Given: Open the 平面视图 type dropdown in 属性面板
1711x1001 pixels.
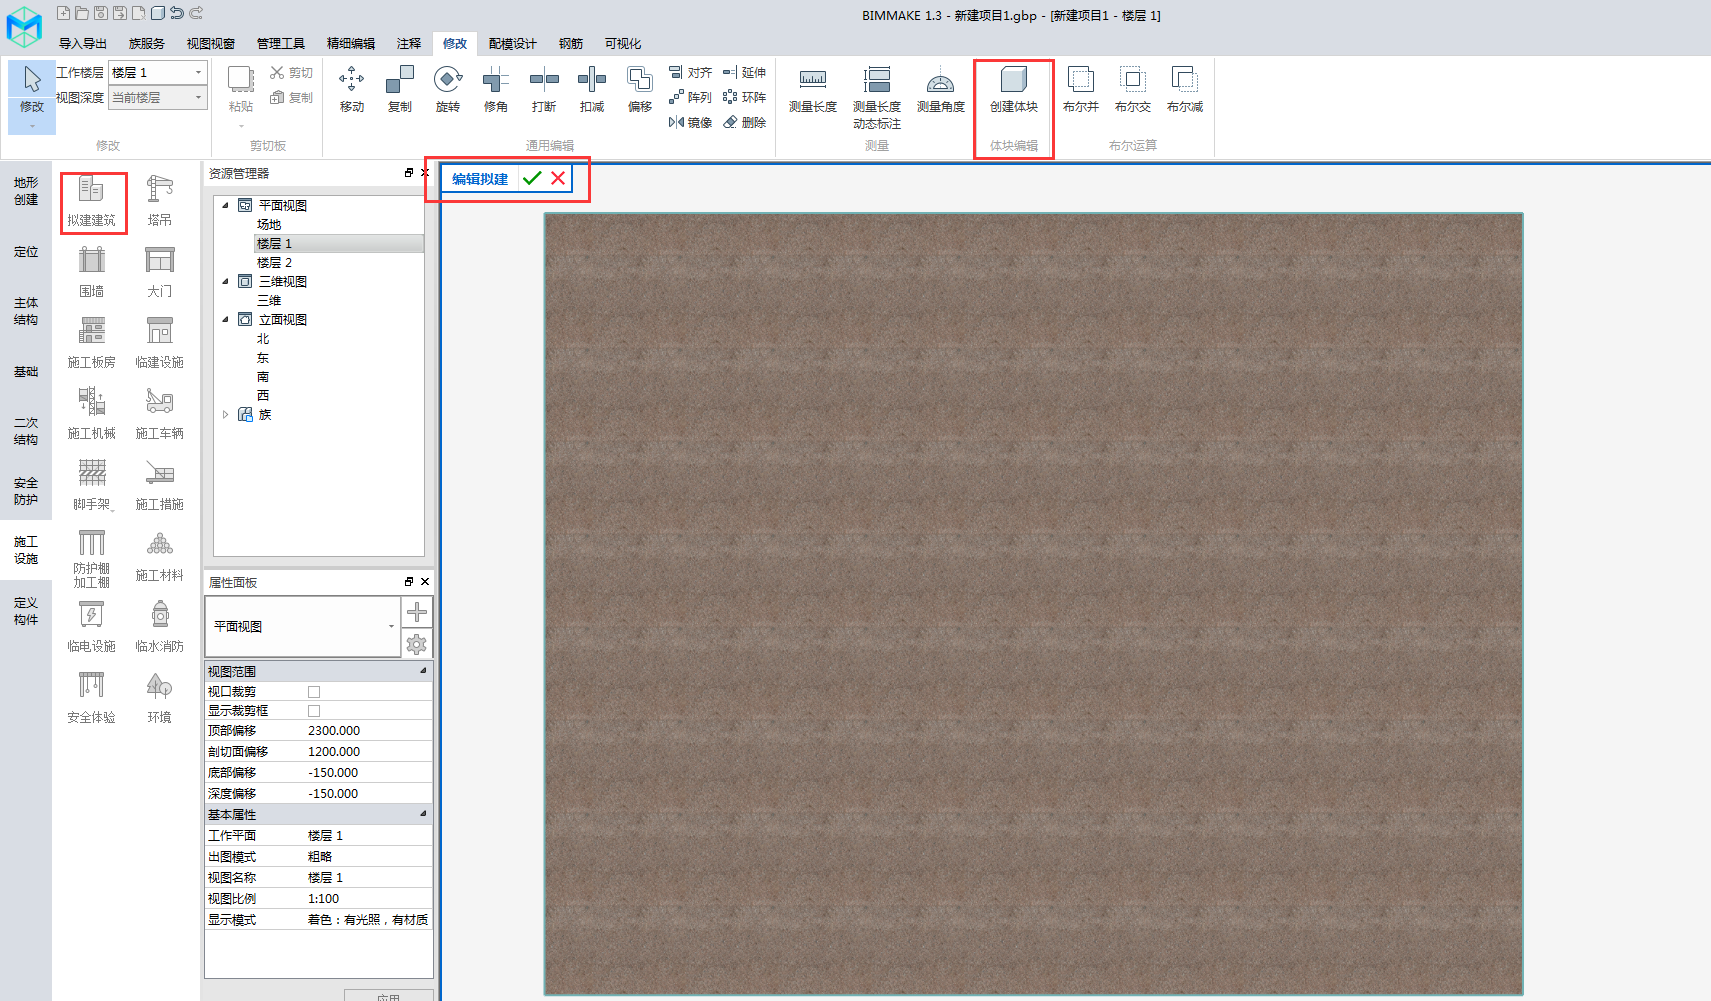Looking at the screenshot, I should pos(303,626).
